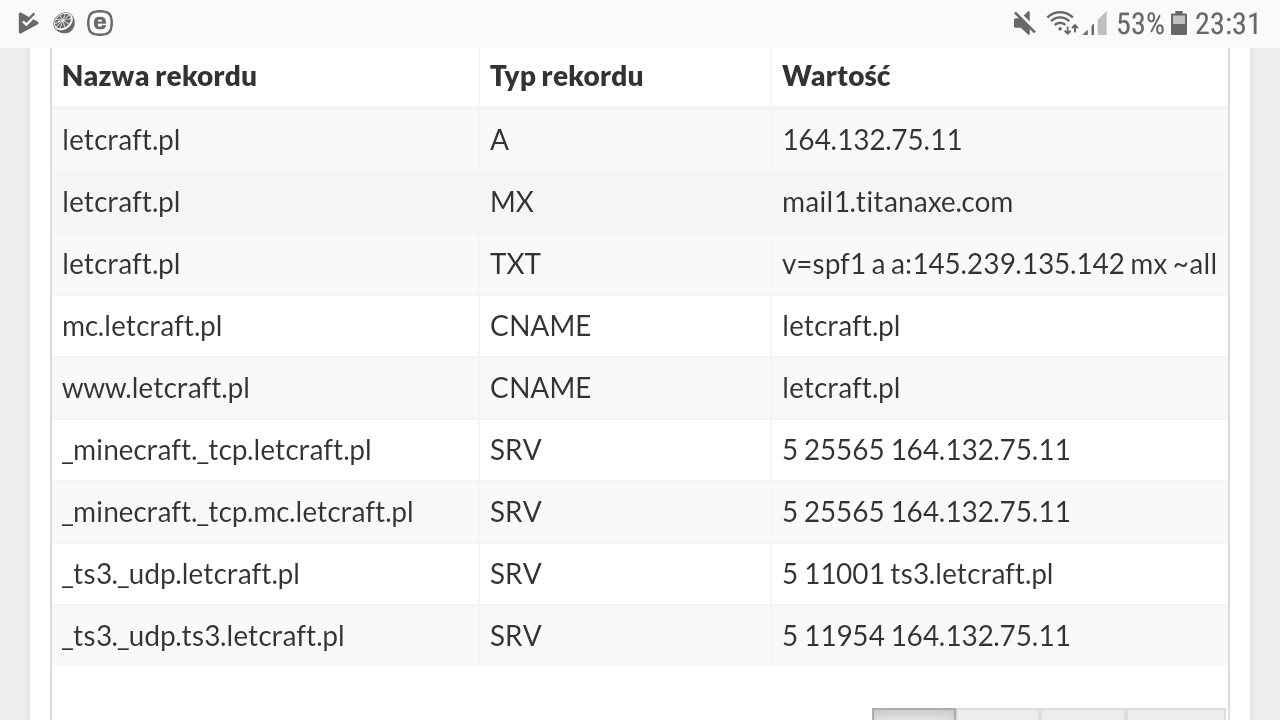Click the mail1.titanaxe.com MX value
Image resolution: width=1280 pixels, height=720 pixels.
point(897,202)
